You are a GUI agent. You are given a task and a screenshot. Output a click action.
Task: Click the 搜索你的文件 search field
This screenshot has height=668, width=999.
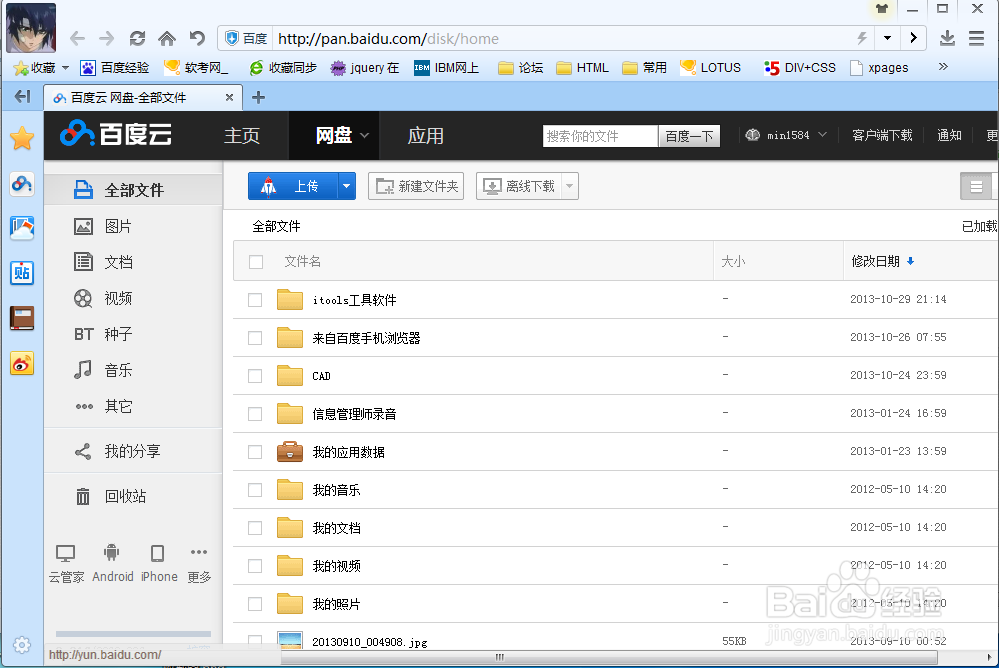[600, 136]
